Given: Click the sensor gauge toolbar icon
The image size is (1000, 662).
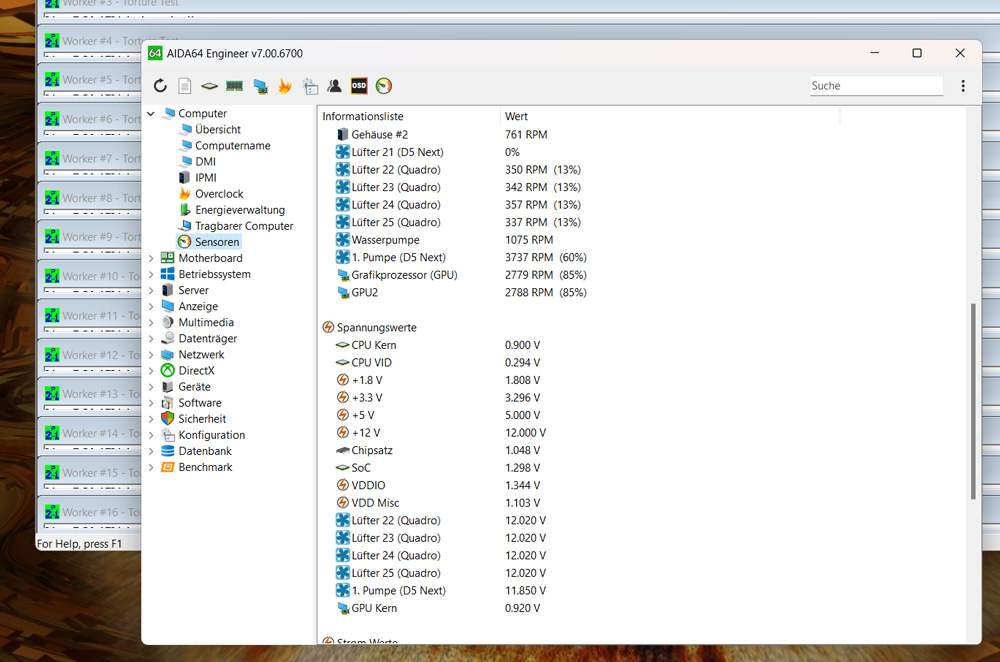Looking at the screenshot, I should tap(383, 85).
